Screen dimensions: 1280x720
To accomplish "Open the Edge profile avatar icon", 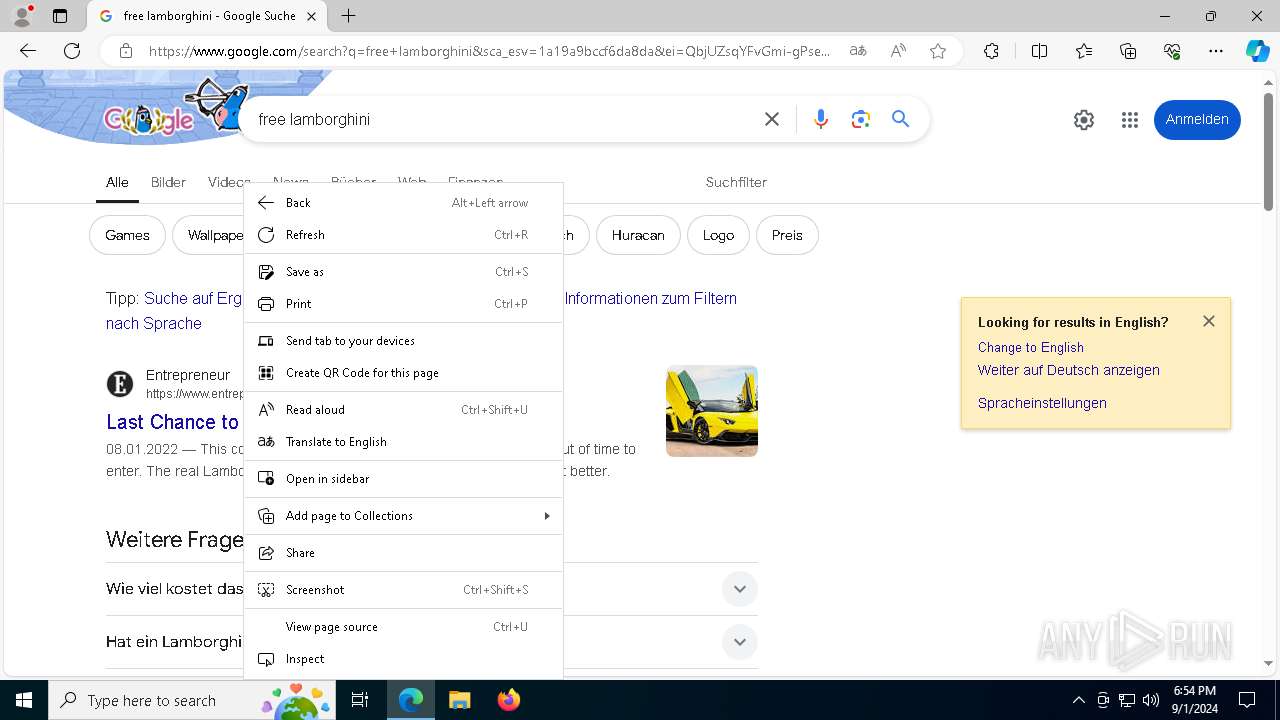I will tap(22, 16).
